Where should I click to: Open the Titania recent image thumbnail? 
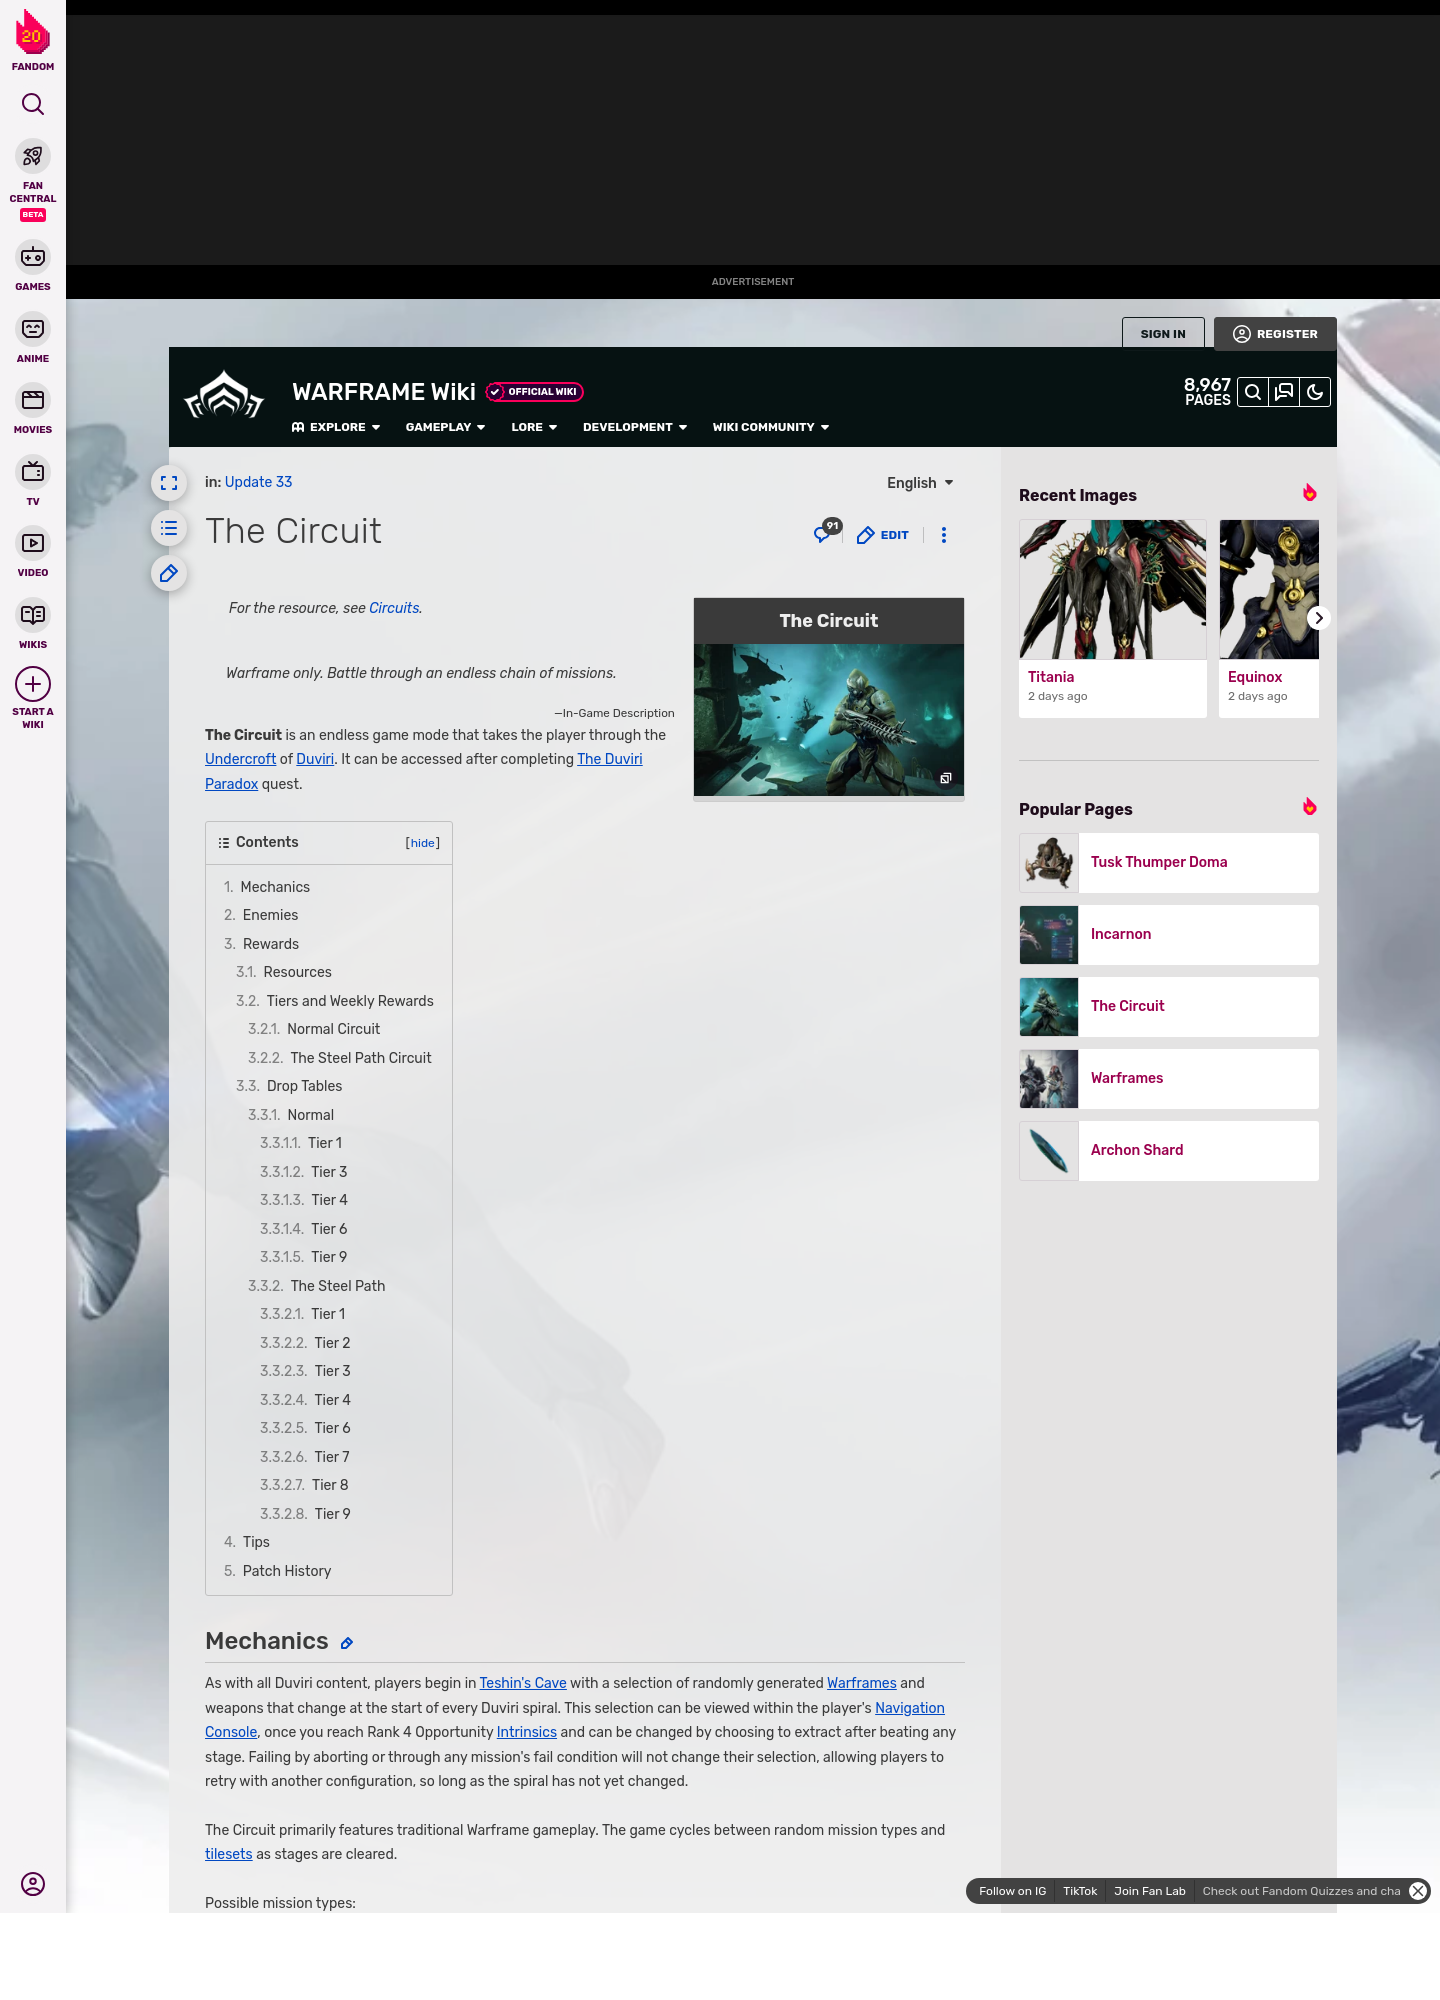(1113, 589)
